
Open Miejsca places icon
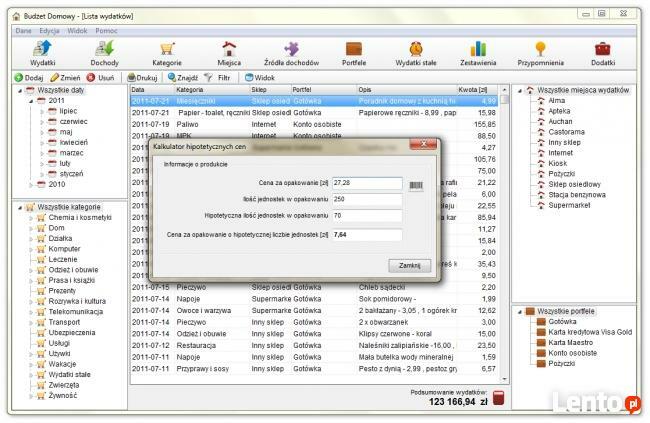[229, 53]
